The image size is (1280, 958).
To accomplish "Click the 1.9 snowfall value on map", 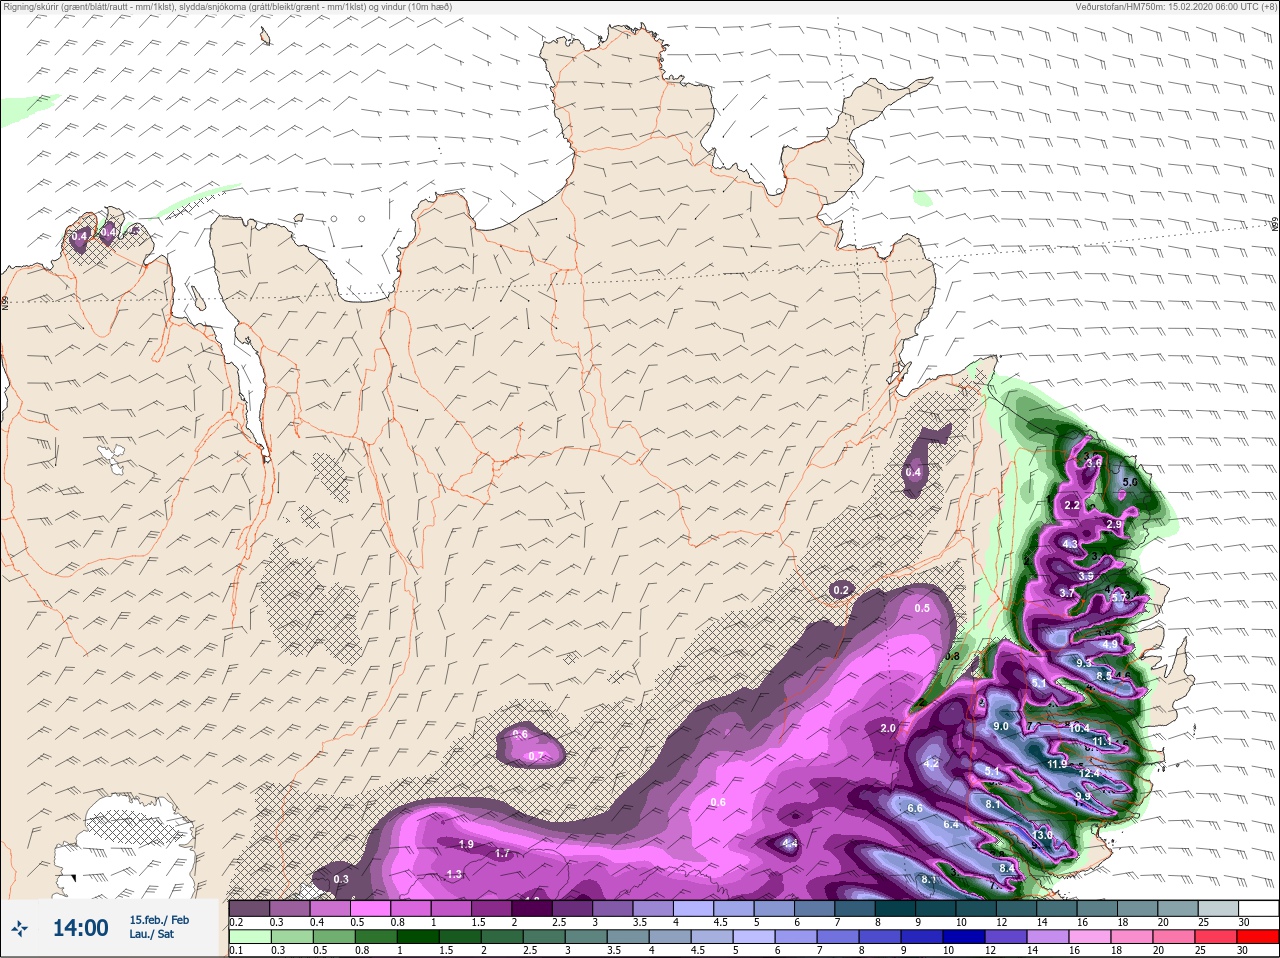I will coord(466,844).
